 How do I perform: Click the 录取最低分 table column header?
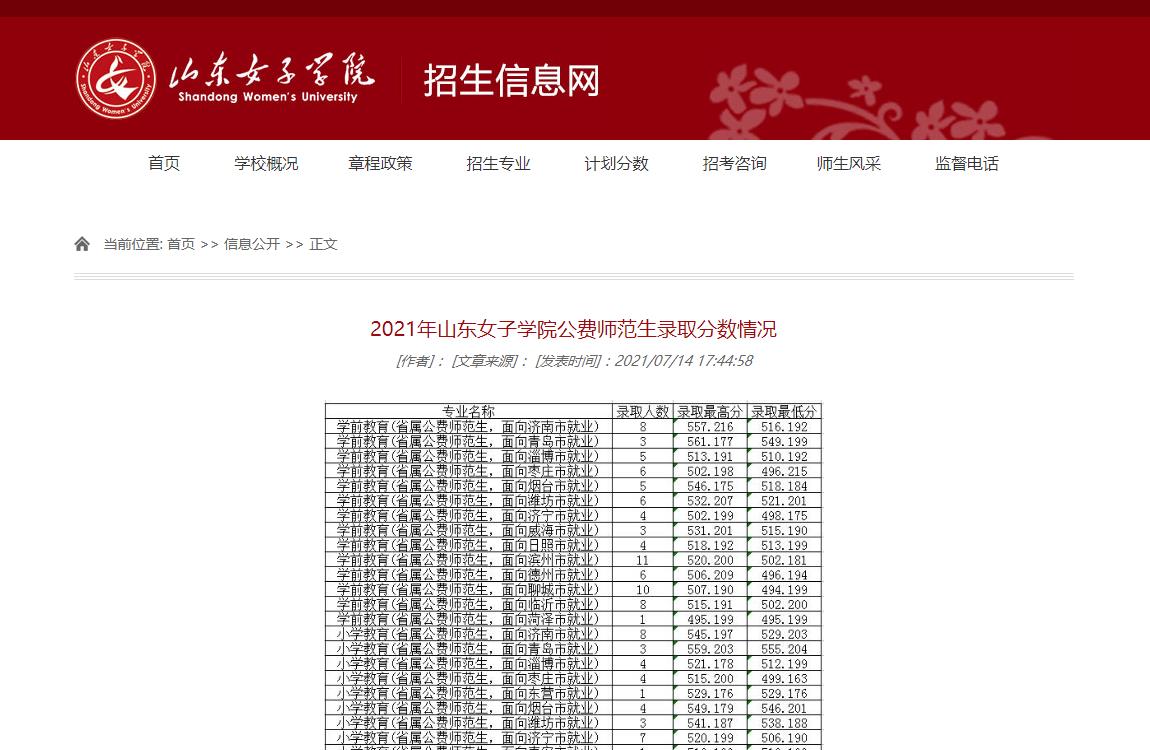pyautogui.click(x=784, y=411)
